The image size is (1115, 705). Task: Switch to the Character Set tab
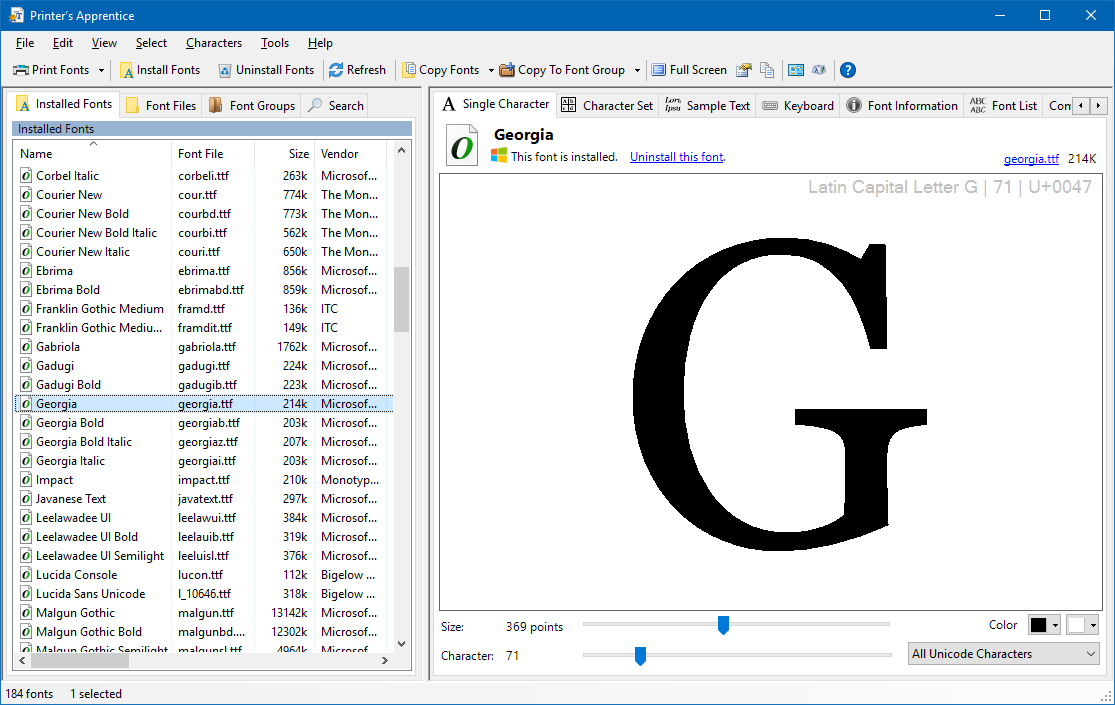click(607, 105)
